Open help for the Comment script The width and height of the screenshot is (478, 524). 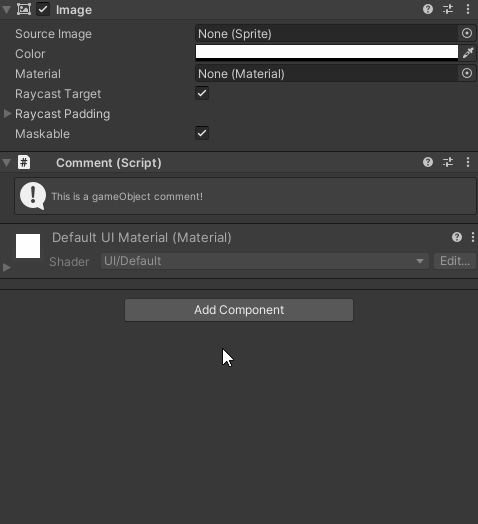(x=428, y=162)
